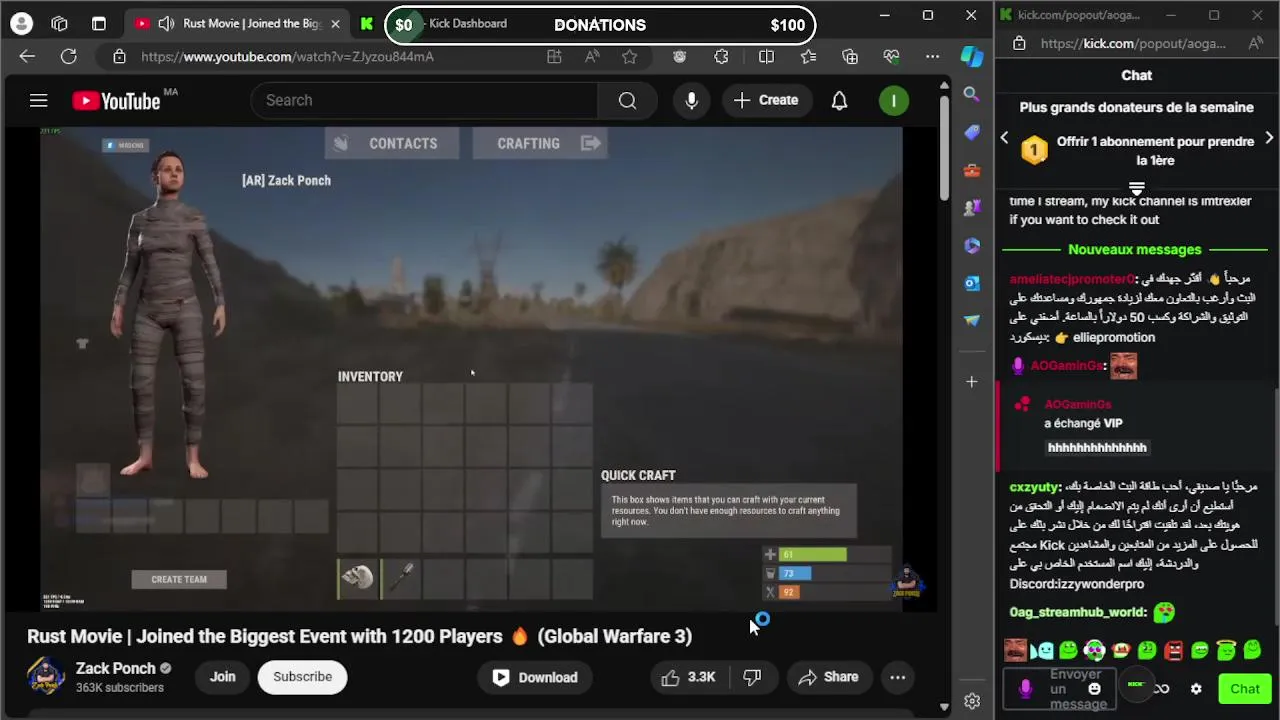Click the purple microphone in chat input
Screen dimensions: 1280x720
[x=1025, y=689]
